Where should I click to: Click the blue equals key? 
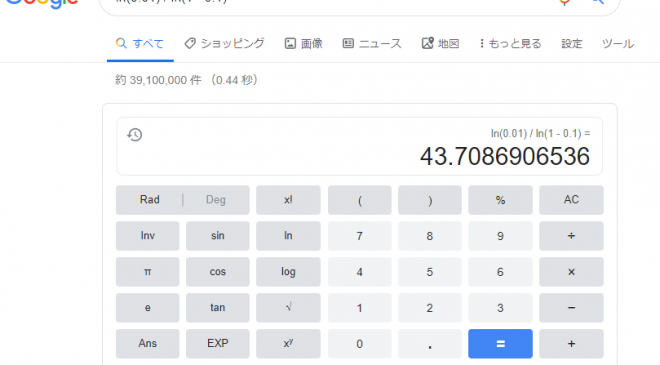[x=500, y=344]
